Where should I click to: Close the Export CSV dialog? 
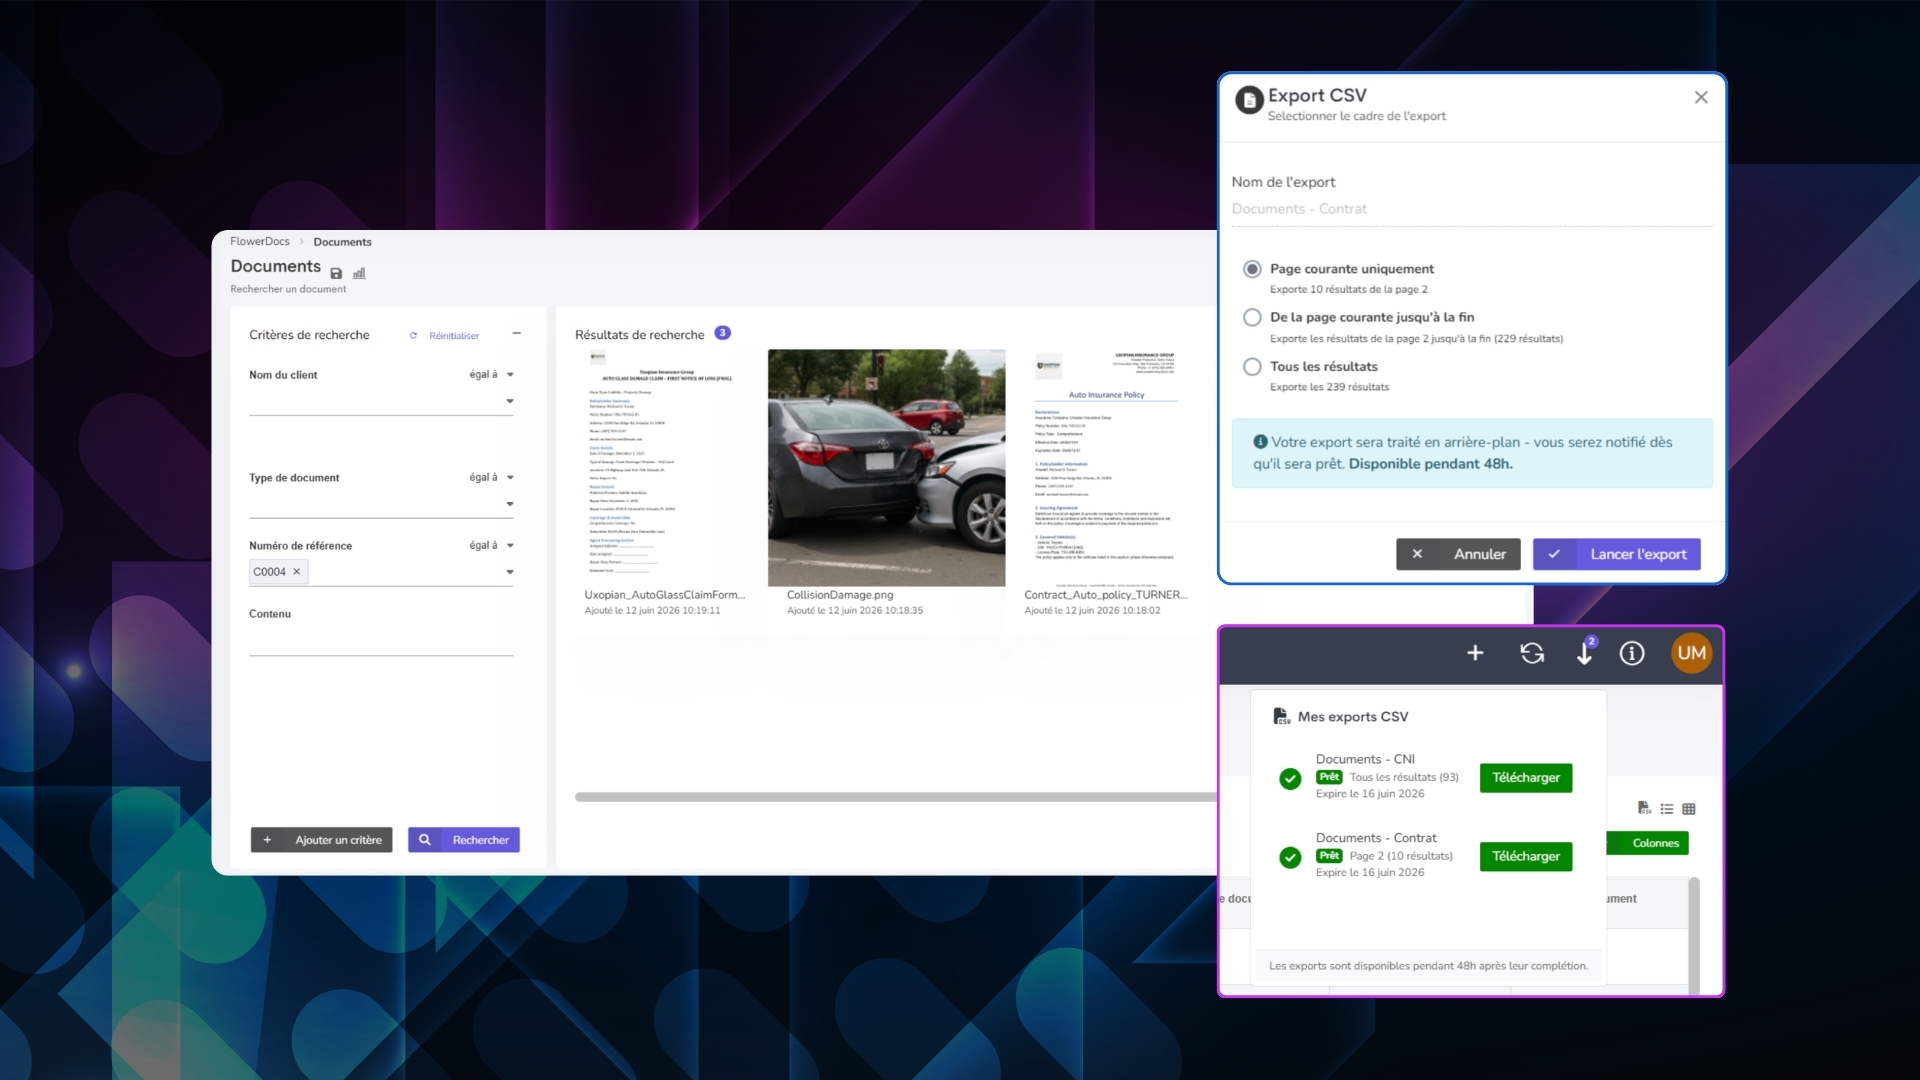pos(1701,97)
